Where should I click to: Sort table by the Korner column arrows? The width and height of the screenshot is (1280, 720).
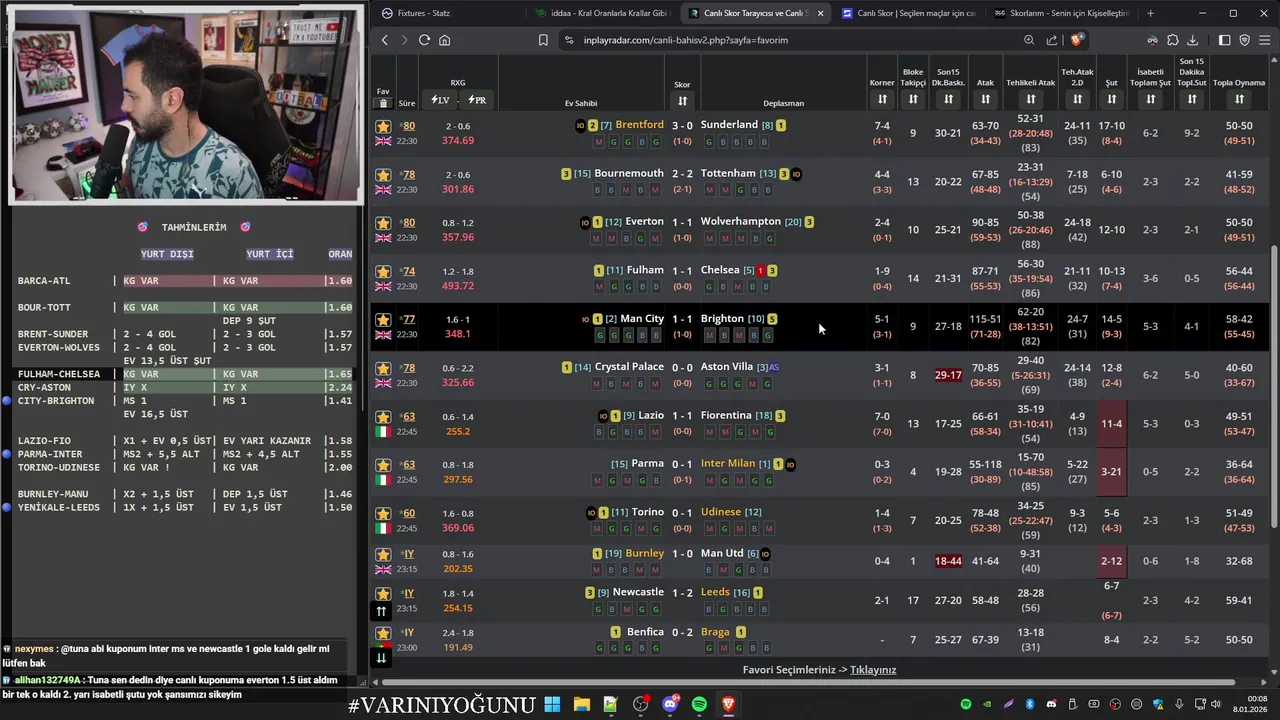tap(882, 99)
